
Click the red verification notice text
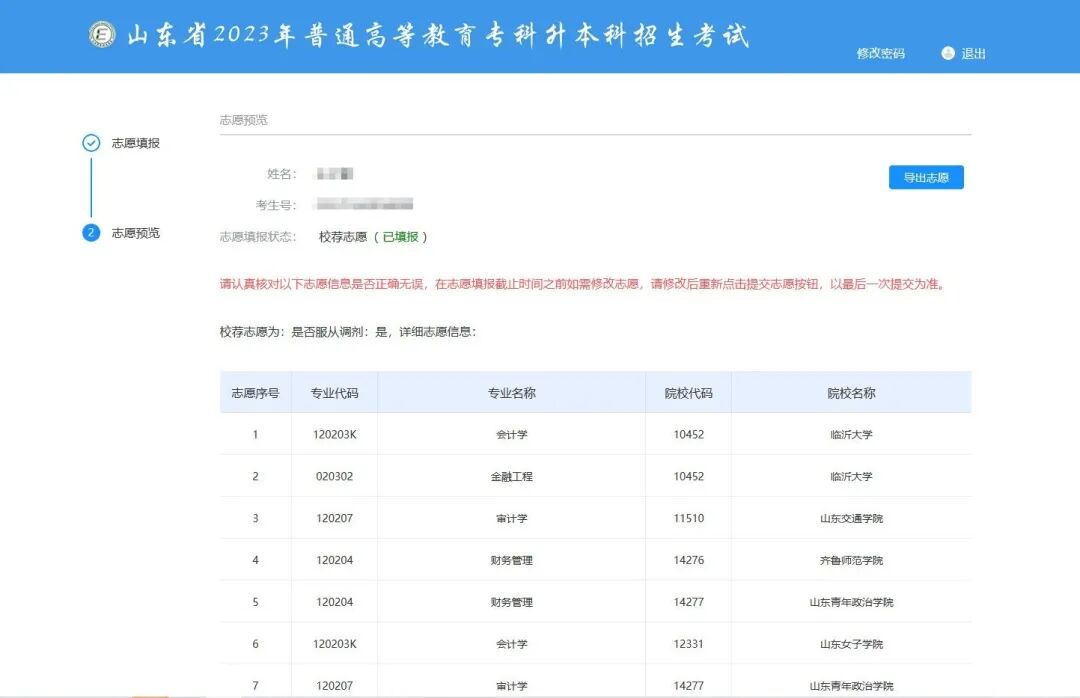pyautogui.click(x=584, y=284)
